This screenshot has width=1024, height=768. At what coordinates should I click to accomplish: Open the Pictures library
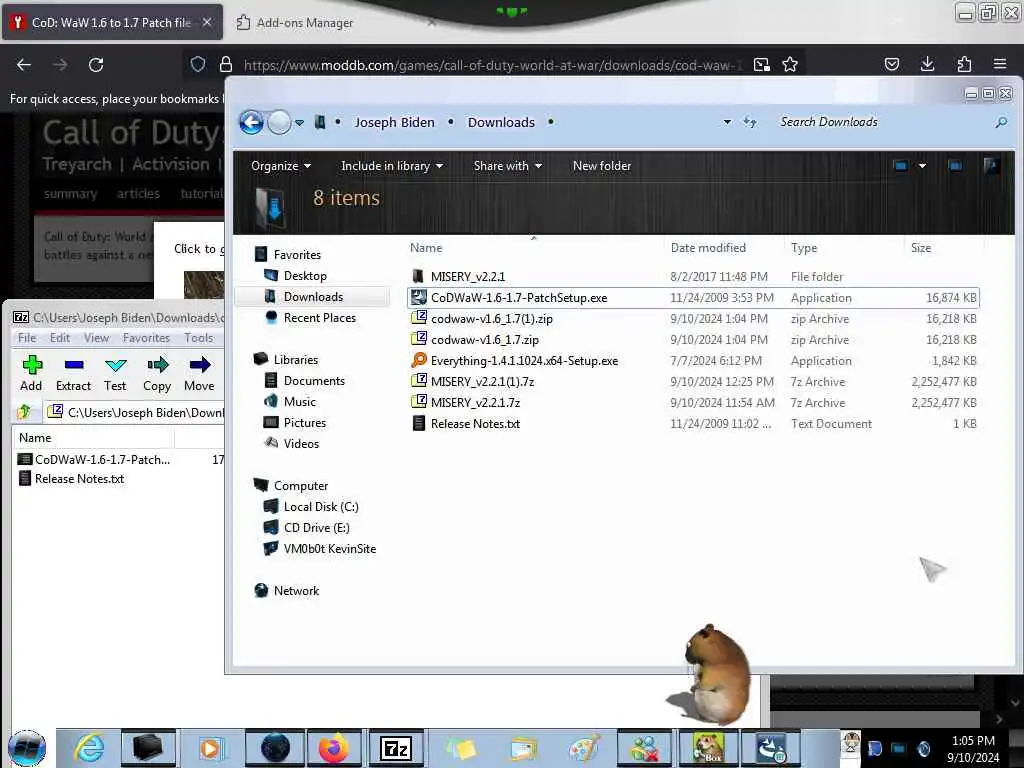[x=304, y=423]
